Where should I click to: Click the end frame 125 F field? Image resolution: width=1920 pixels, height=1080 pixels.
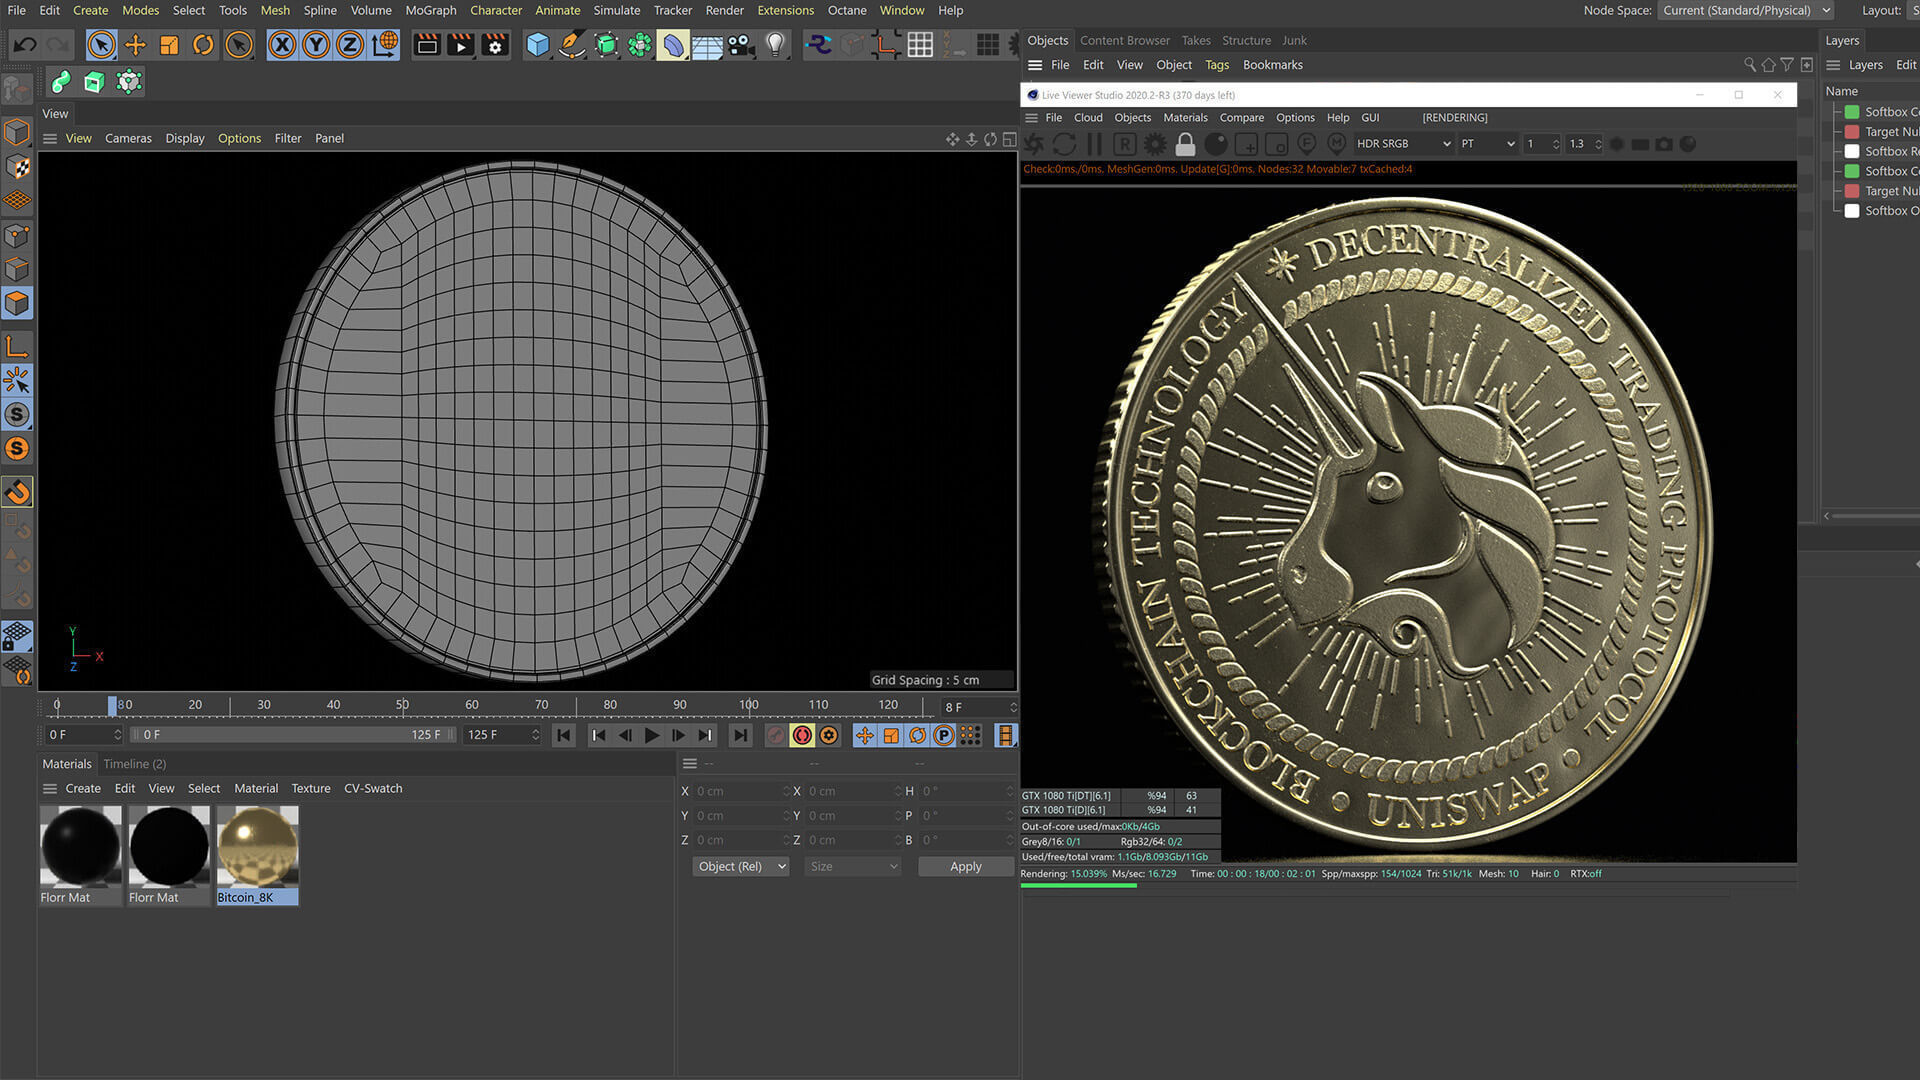click(x=502, y=735)
